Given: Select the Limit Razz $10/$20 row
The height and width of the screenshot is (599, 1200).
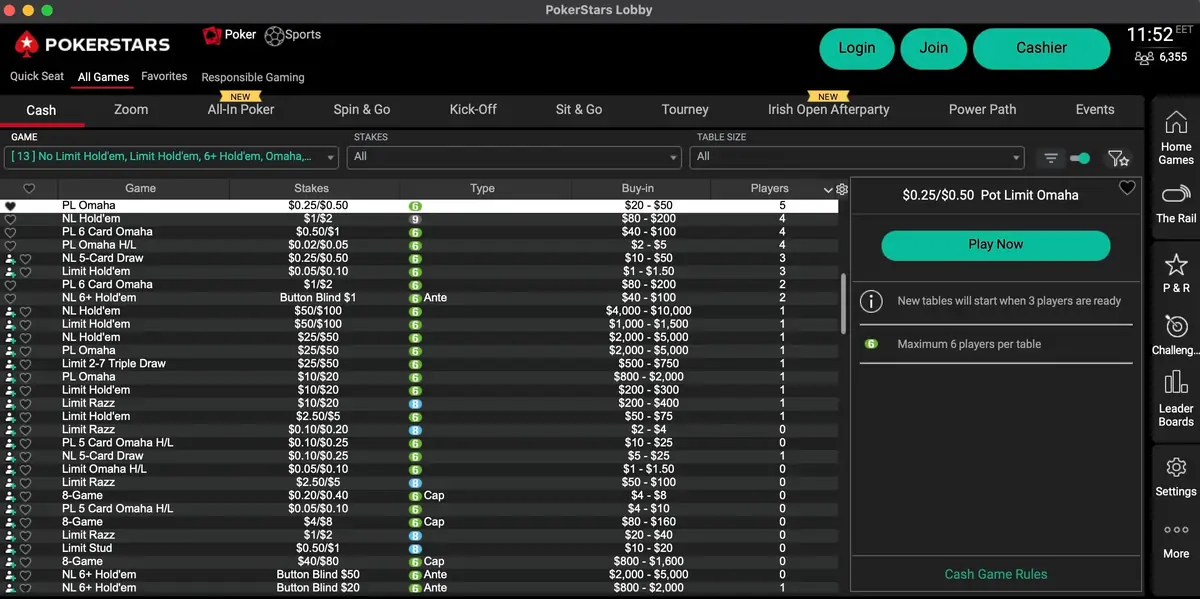Looking at the screenshot, I should [x=420, y=403].
